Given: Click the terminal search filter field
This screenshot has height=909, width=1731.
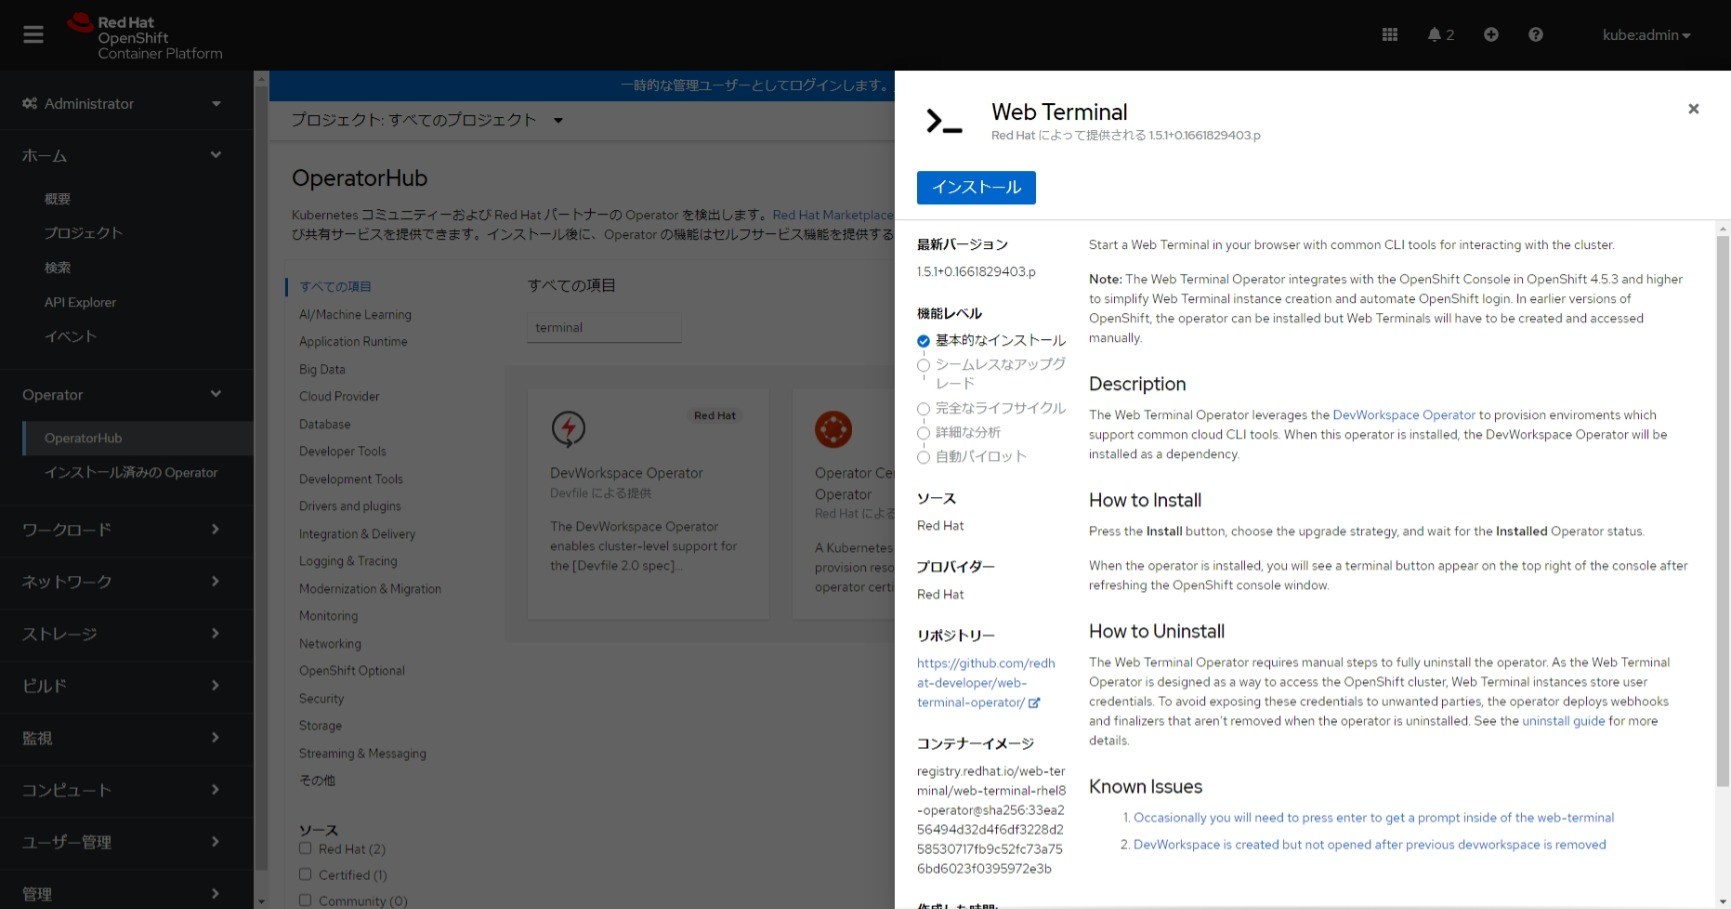Looking at the screenshot, I should 604,328.
